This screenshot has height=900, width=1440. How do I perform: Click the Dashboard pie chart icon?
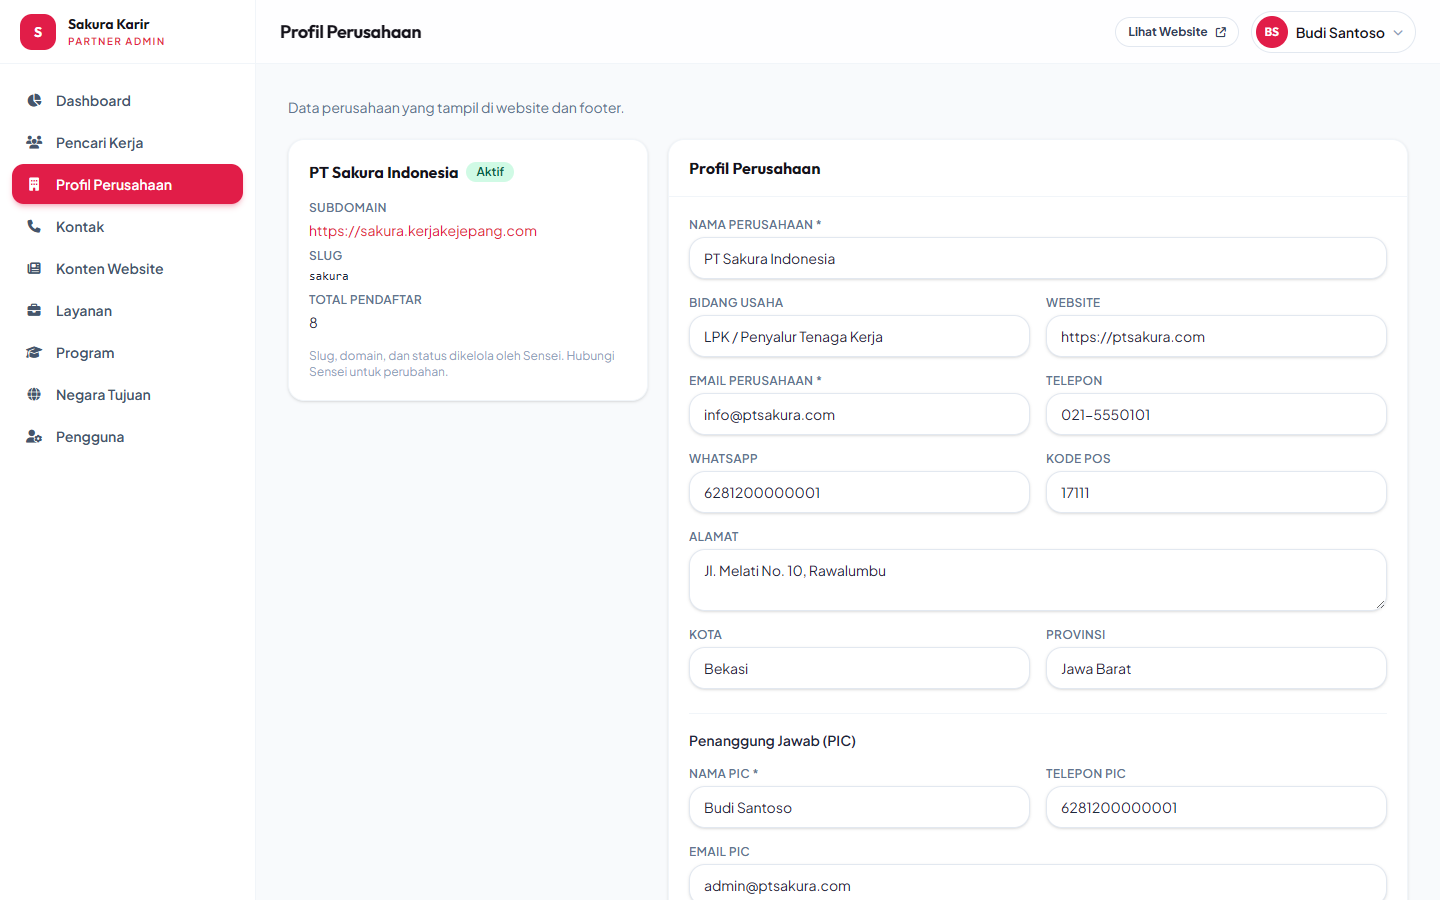[34, 101]
